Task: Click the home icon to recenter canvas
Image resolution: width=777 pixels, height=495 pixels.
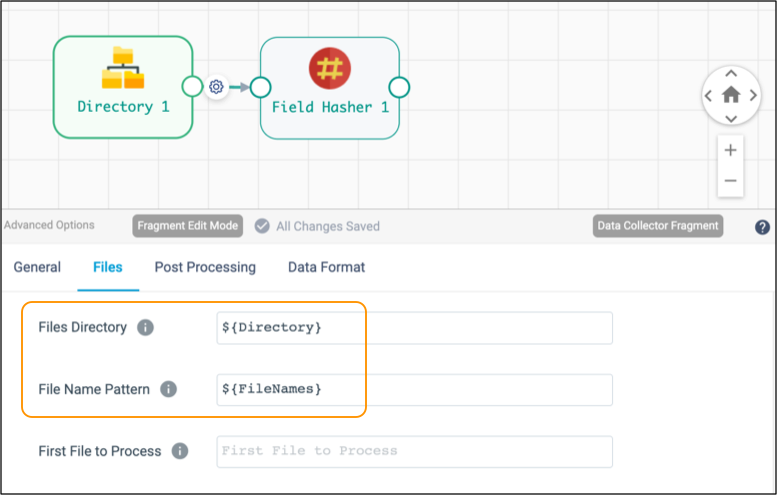Action: pyautogui.click(x=731, y=95)
